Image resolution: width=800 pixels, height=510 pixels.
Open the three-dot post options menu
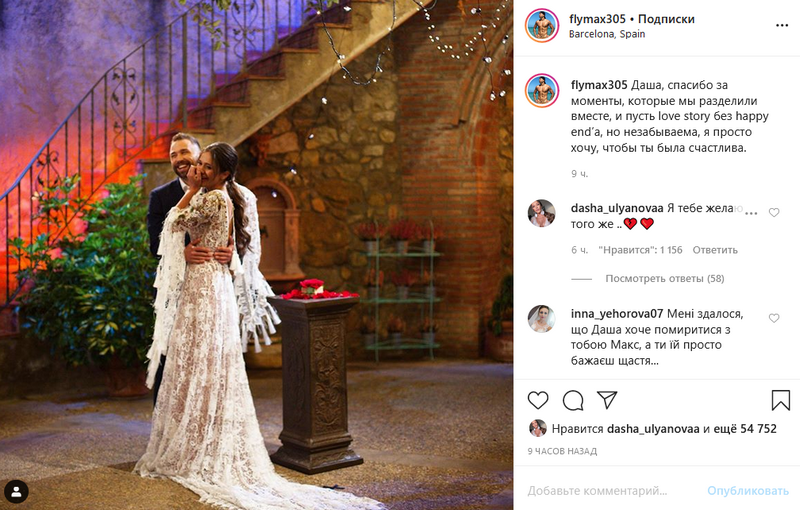point(782,26)
